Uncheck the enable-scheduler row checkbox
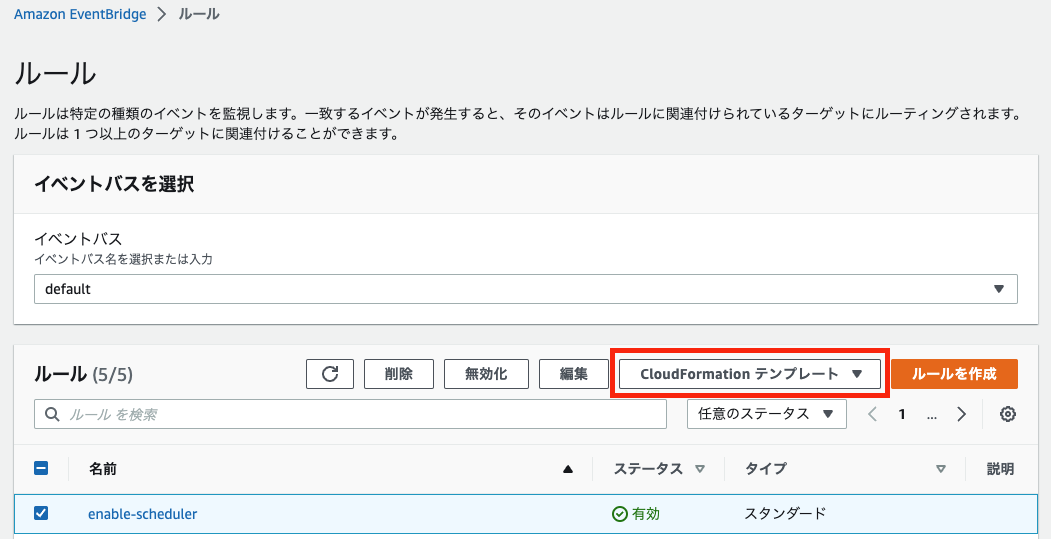Image resolution: width=1051 pixels, height=539 pixels. [41, 513]
